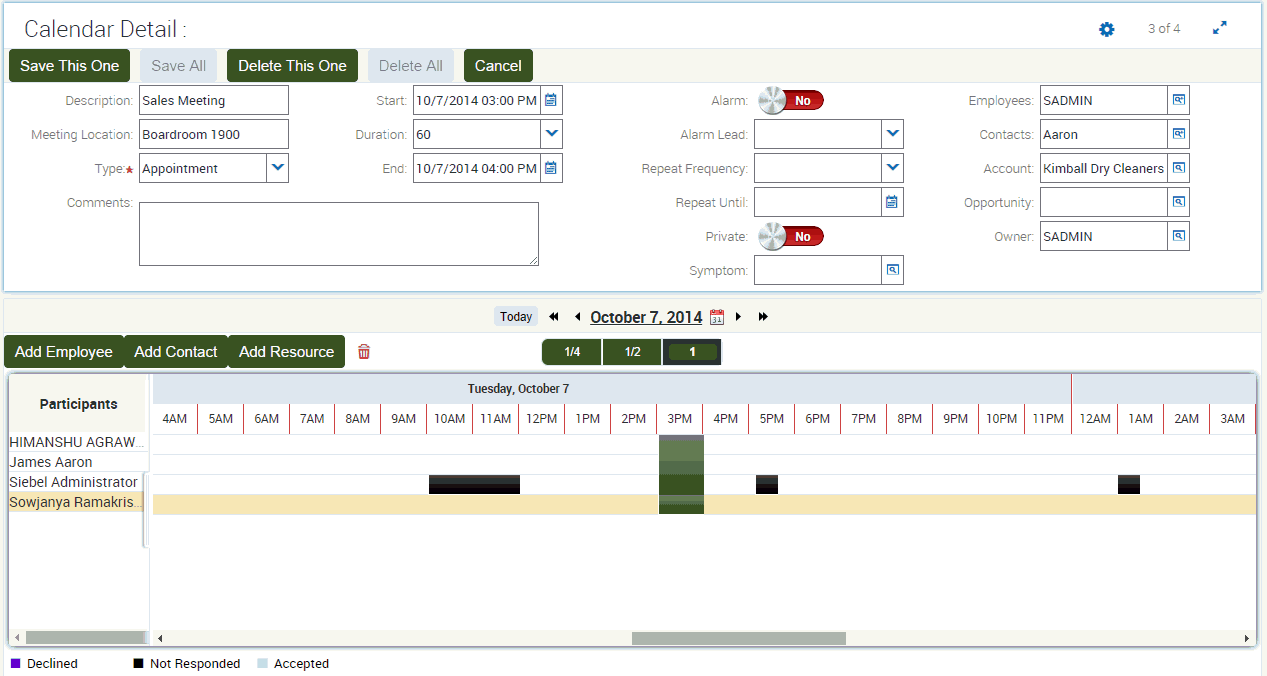The image size is (1267, 676).
Task: Open the Repeat Until calendar picker
Action: point(891,201)
